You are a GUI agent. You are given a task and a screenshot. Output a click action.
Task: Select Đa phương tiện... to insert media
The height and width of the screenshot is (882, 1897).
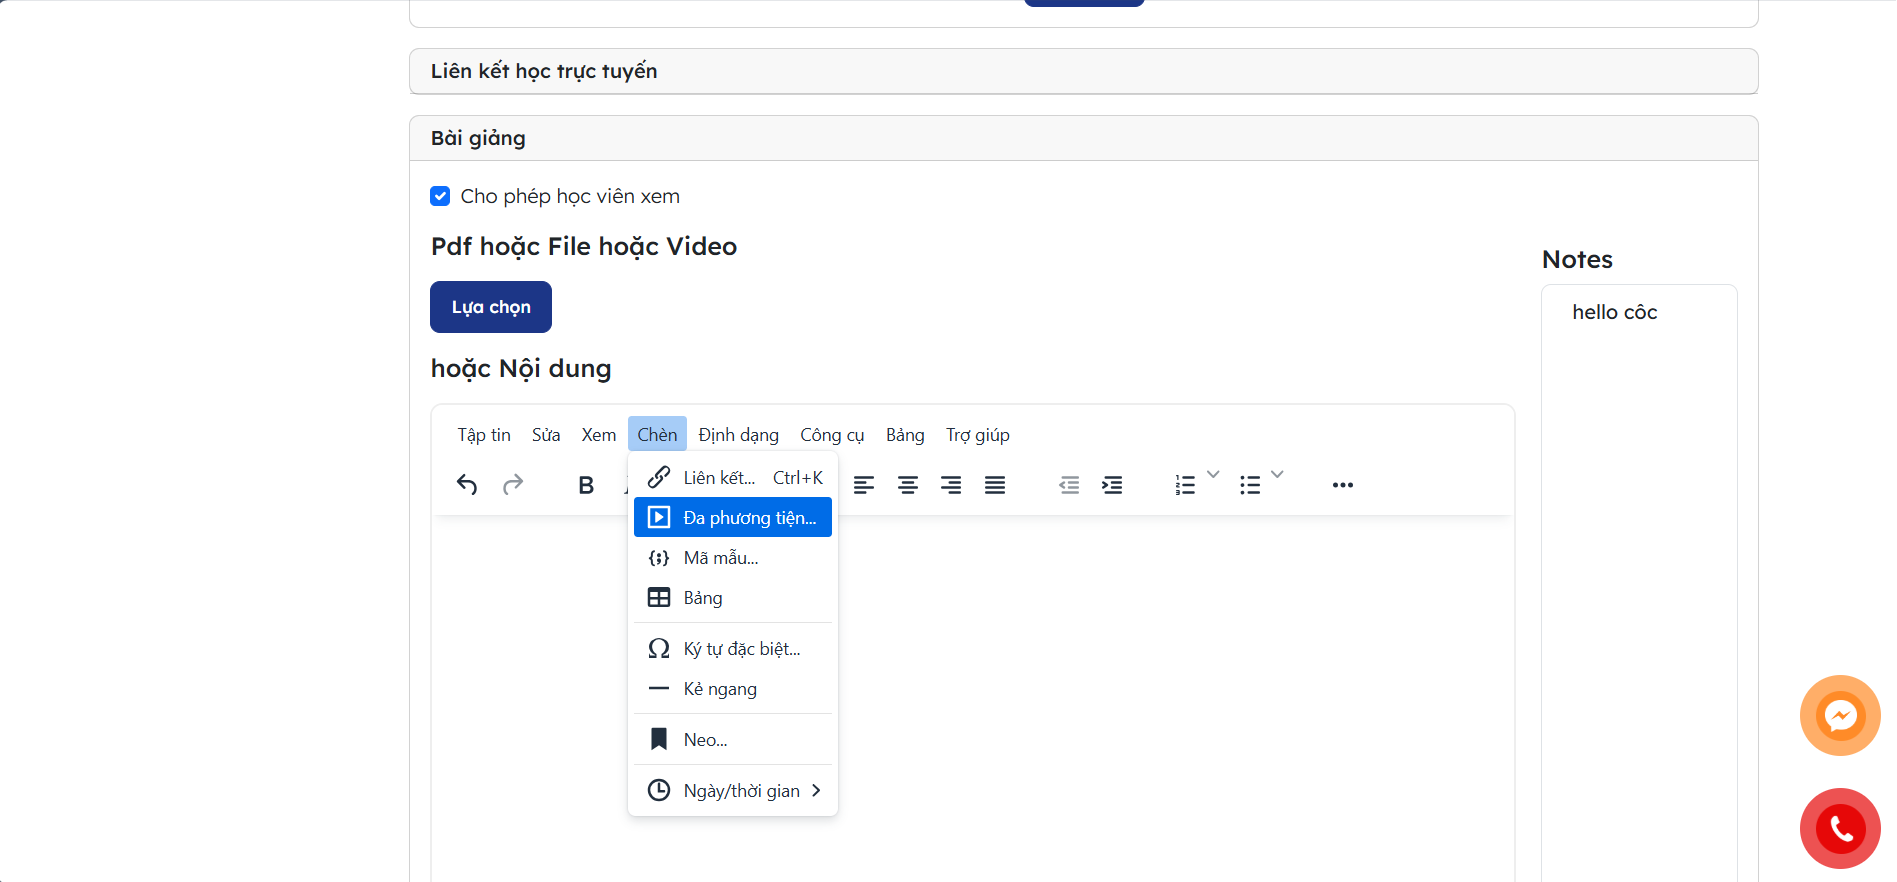(733, 518)
